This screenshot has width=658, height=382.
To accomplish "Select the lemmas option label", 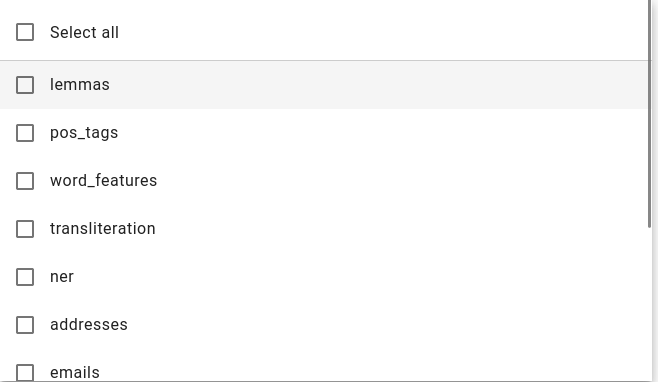I will (x=80, y=84).
